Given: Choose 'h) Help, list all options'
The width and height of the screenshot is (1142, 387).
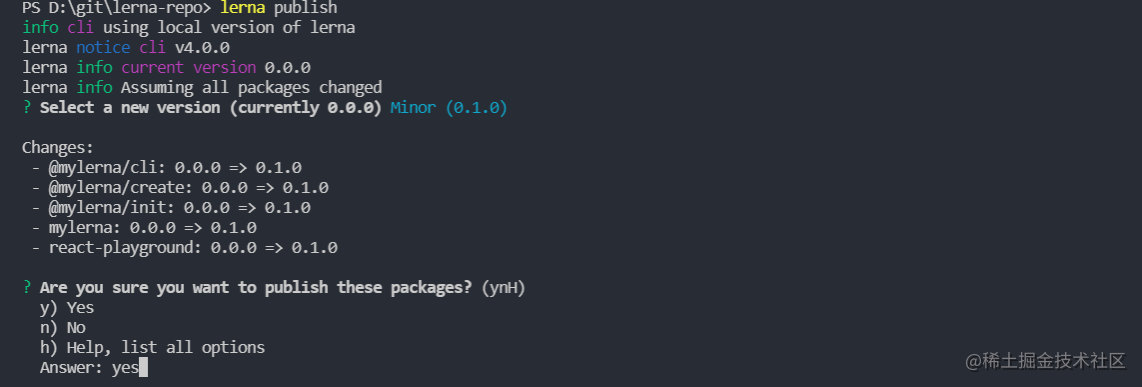Looking at the screenshot, I should 152,348.
